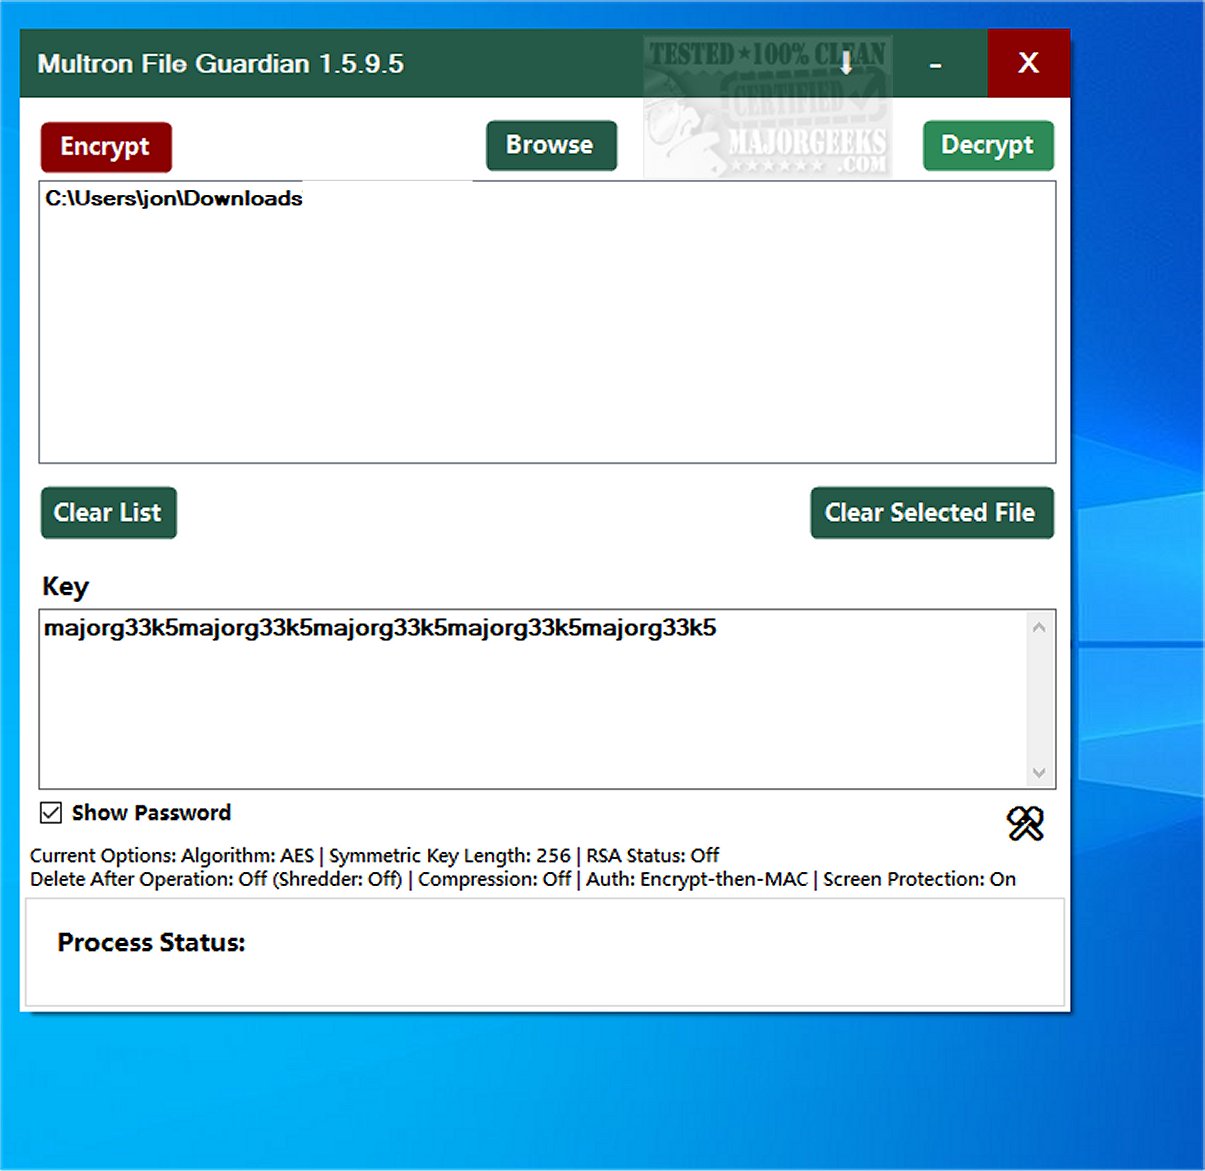Click the Key label above the password box
The image size is (1205, 1171).
[64, 587]
